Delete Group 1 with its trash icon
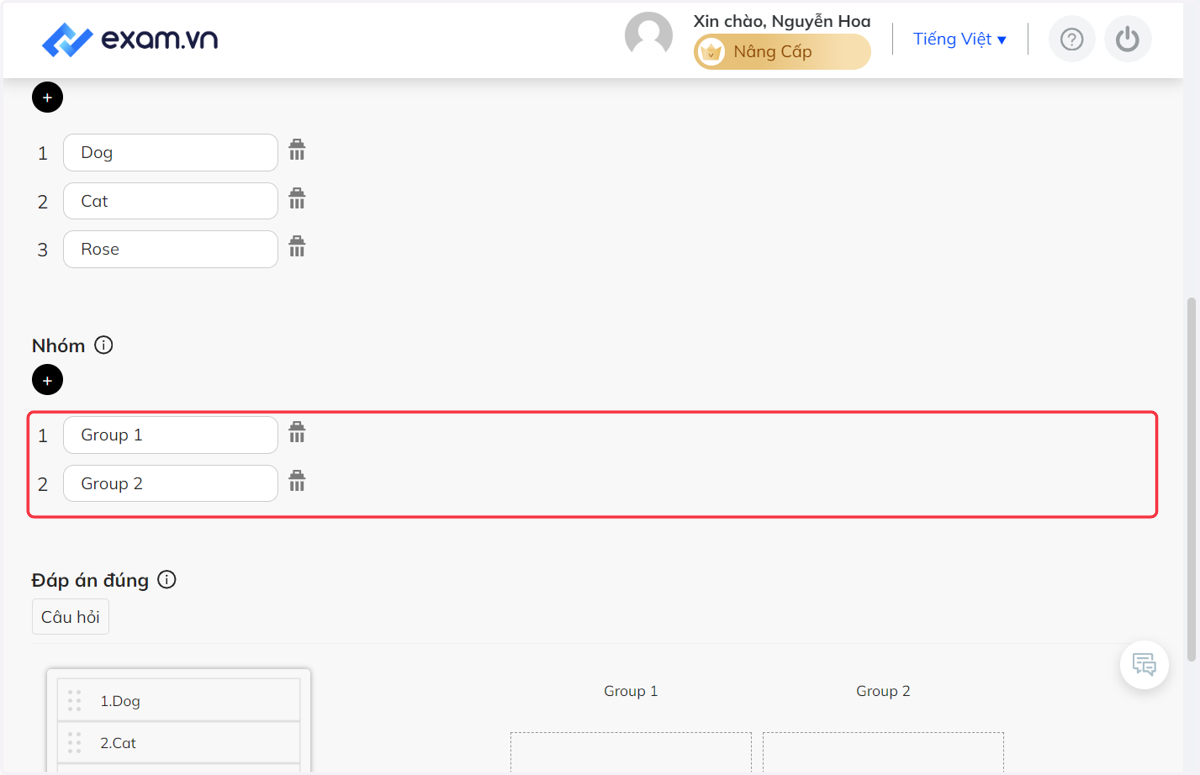This screenshot has width=1200, height=775. pyautogui.click(x=297, y=432)
